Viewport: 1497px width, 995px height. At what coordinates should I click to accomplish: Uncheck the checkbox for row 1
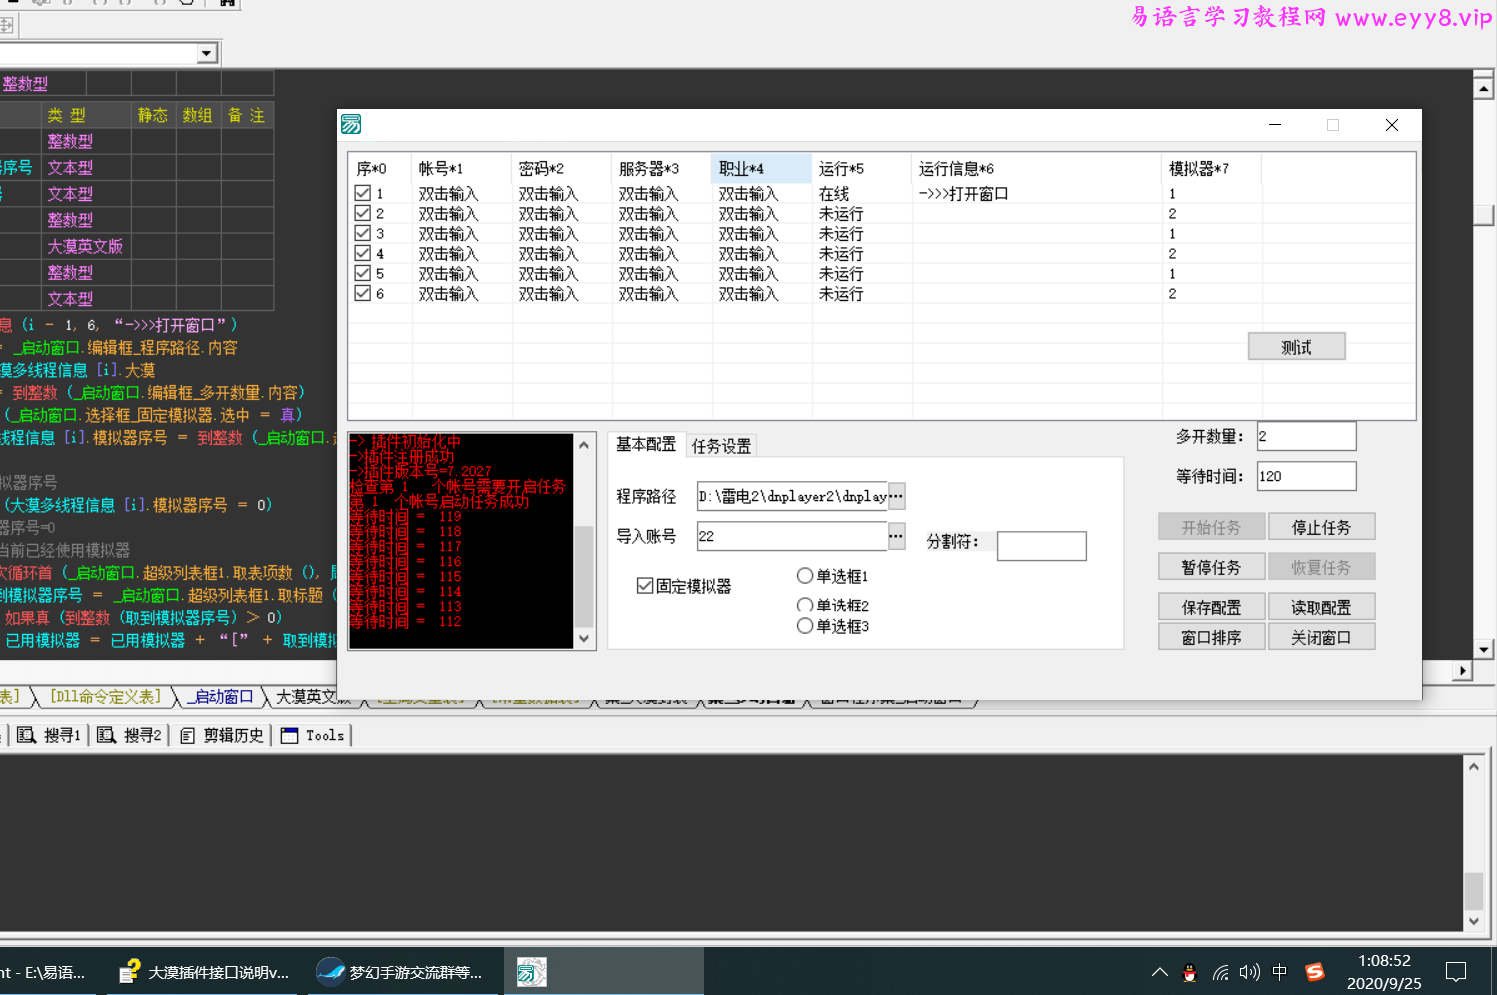(363, 193)
